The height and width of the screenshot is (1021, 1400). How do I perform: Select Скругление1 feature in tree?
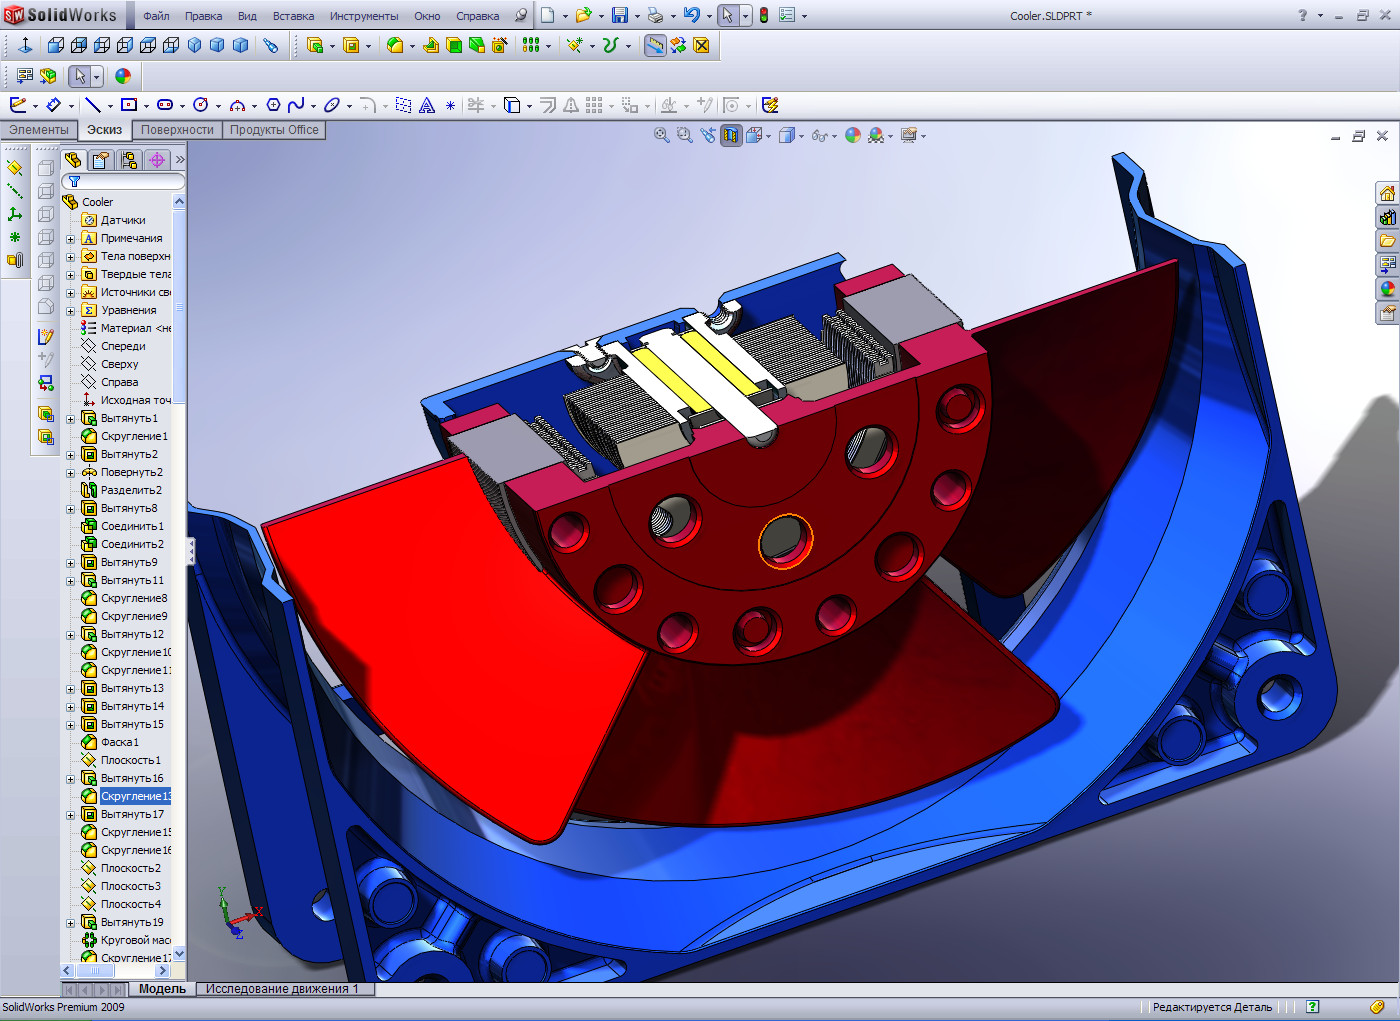tap(134, 436)
